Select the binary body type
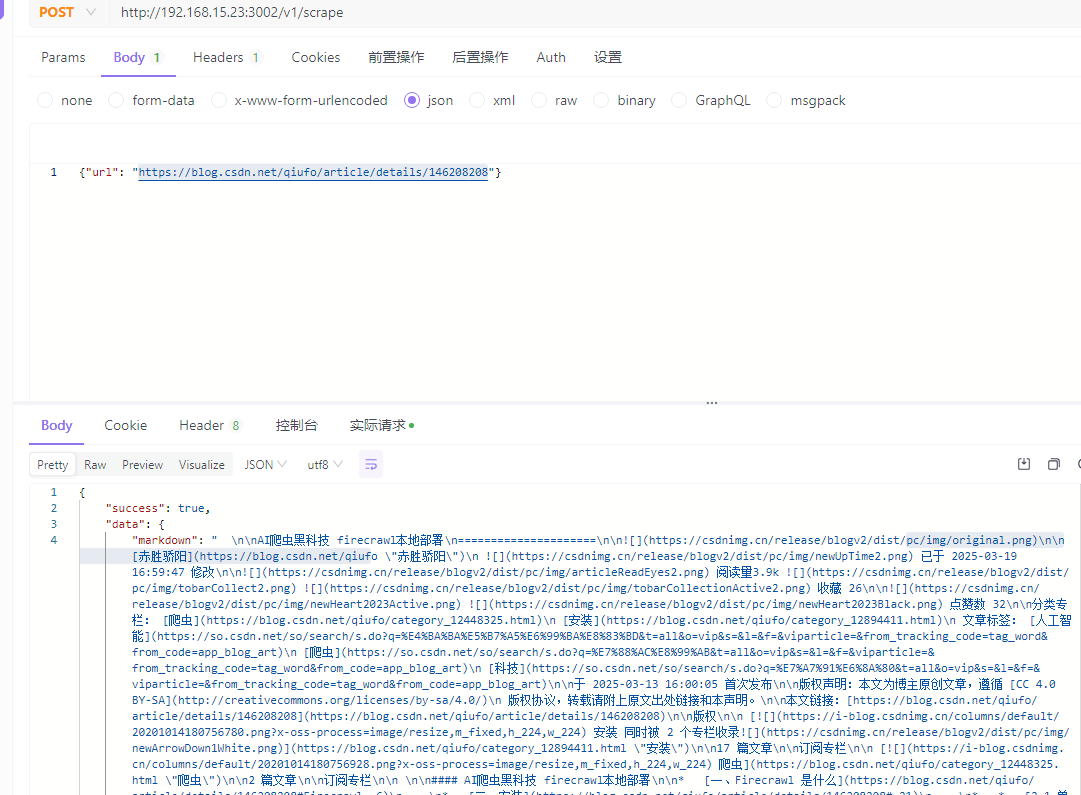1081x795 pixels. [625, 101]
